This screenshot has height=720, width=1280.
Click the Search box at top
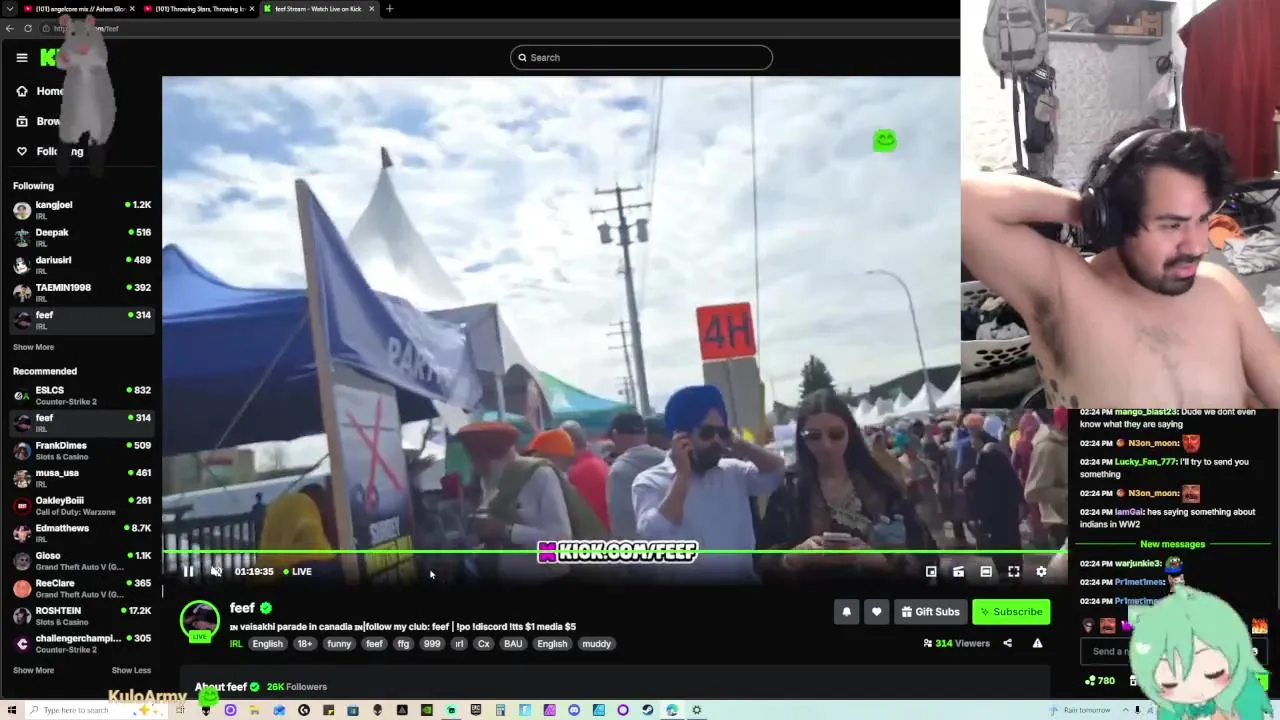(x=641, y=57)
